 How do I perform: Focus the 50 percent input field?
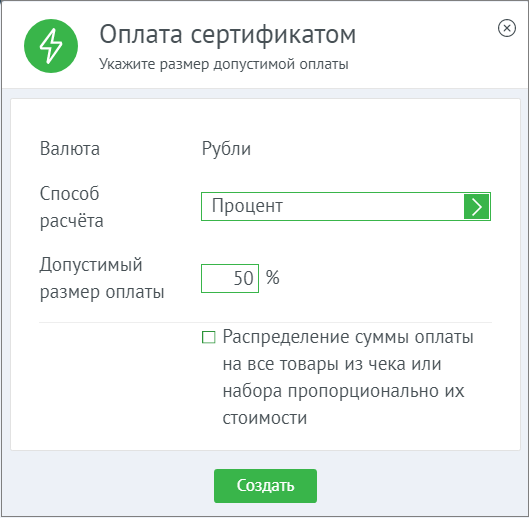(230, 278)
